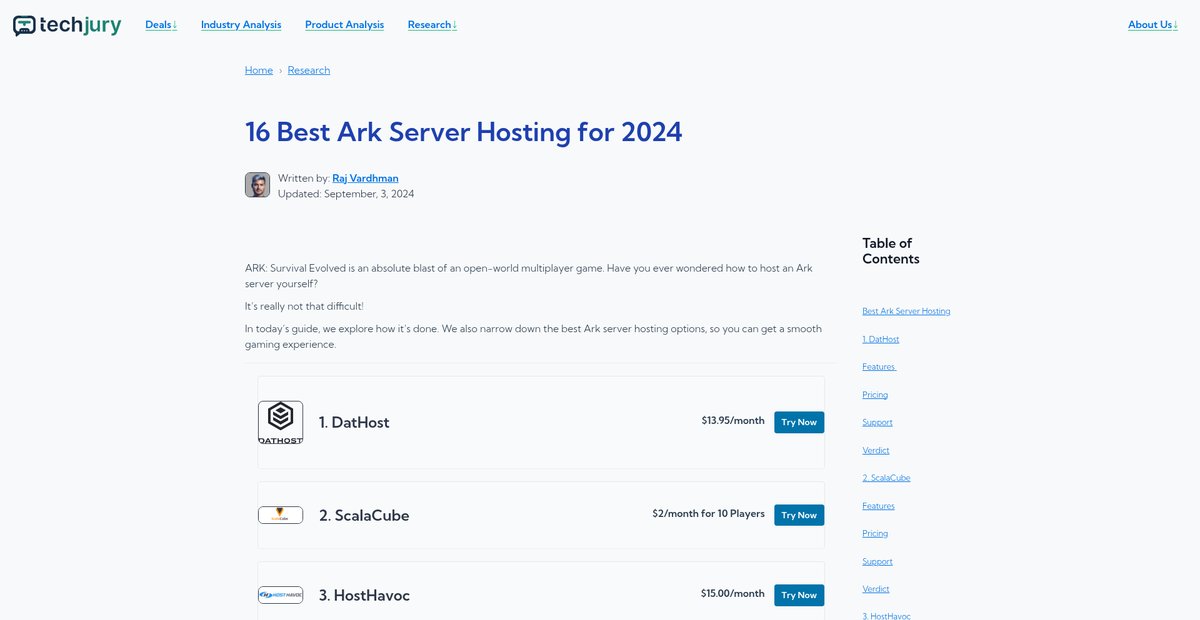Open the Industry Analysis menu item
Image resolution: width=1200 pixels, height=620 pixels.
241,25
